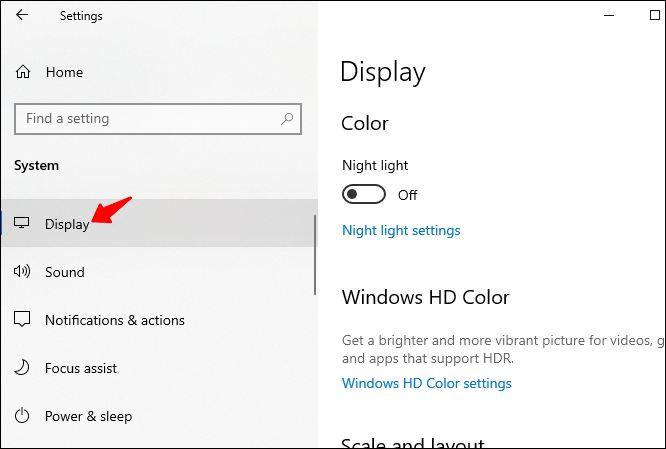Click the search magnifier icon
The height and width of the screenshot is (449, 666).
point(287,119)
